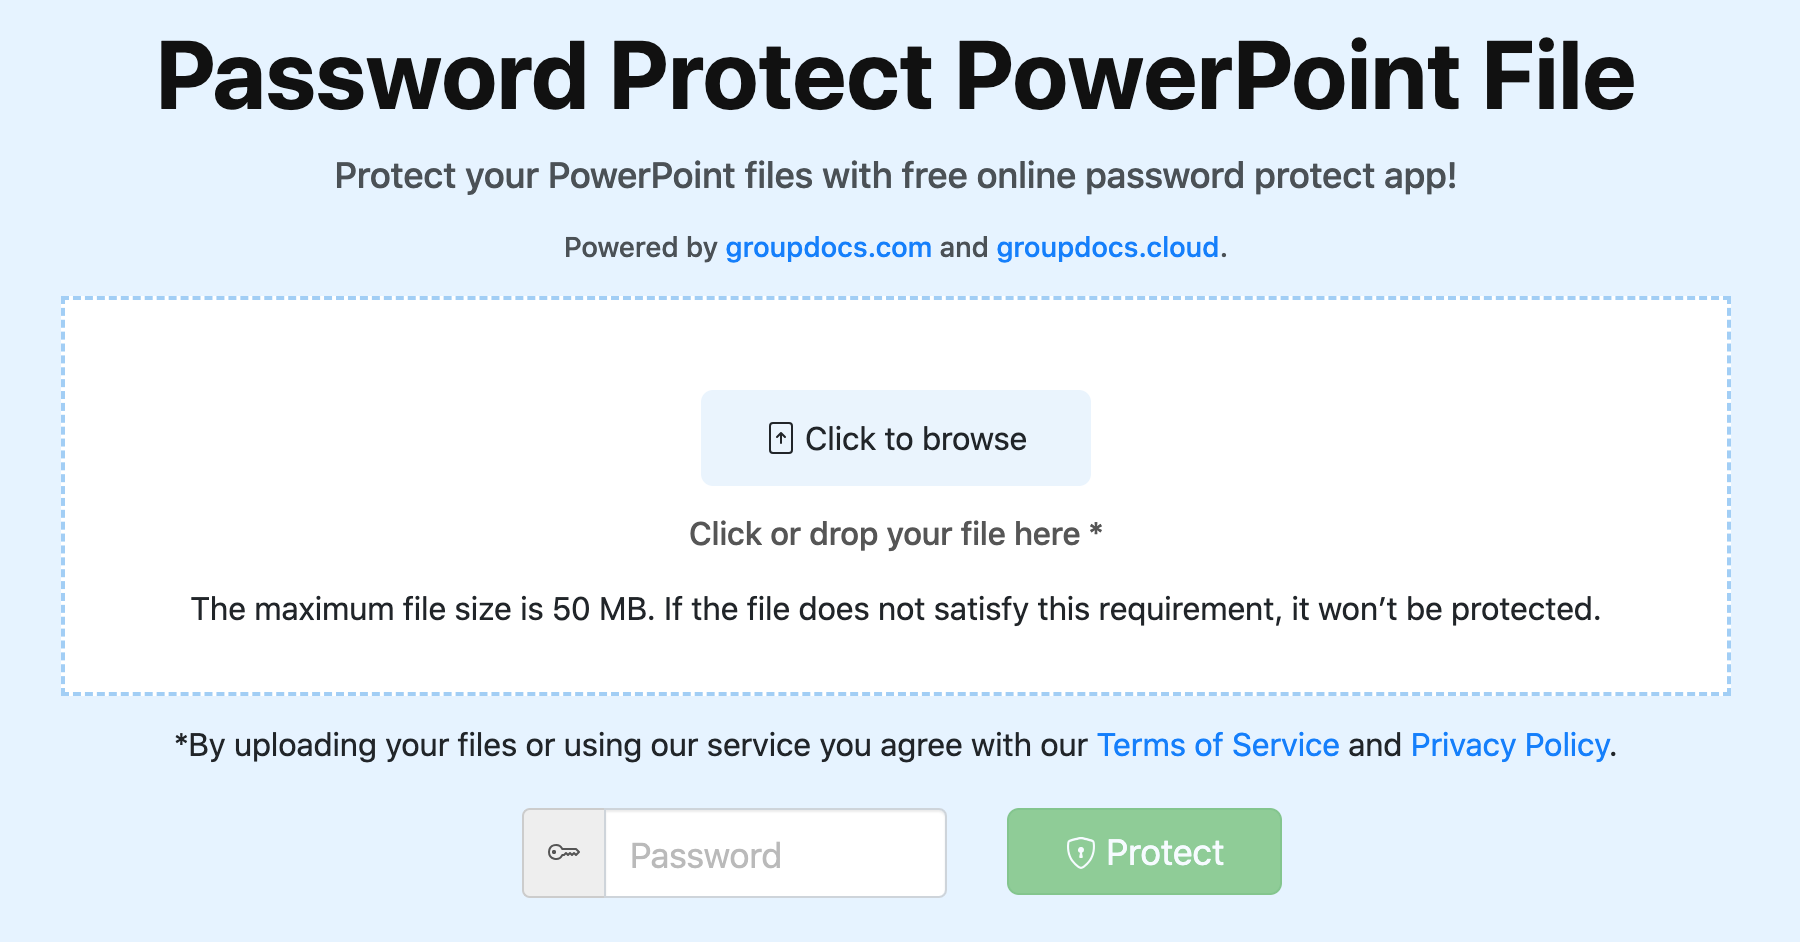Click the Password Protect PowerPoint File heading
The width and height of the screenshot is (1800, 942).
click(x=896, y=75)
